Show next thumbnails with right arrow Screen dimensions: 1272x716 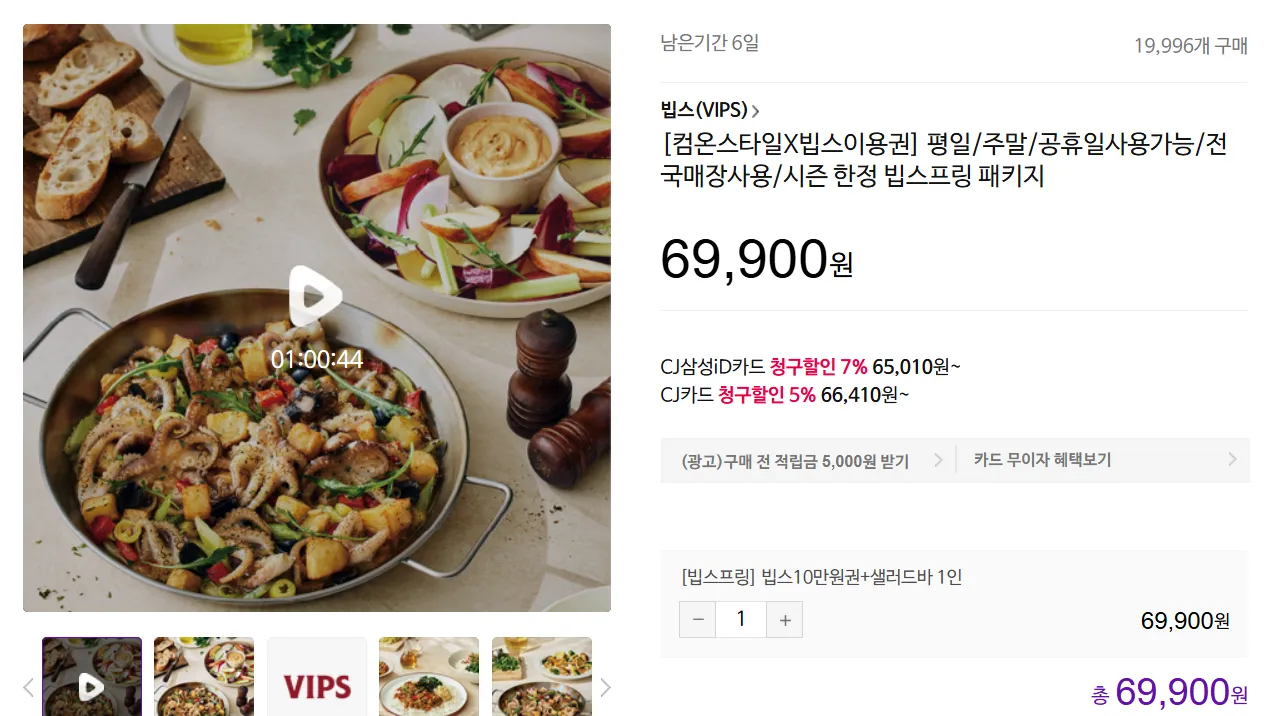point(605,687)
